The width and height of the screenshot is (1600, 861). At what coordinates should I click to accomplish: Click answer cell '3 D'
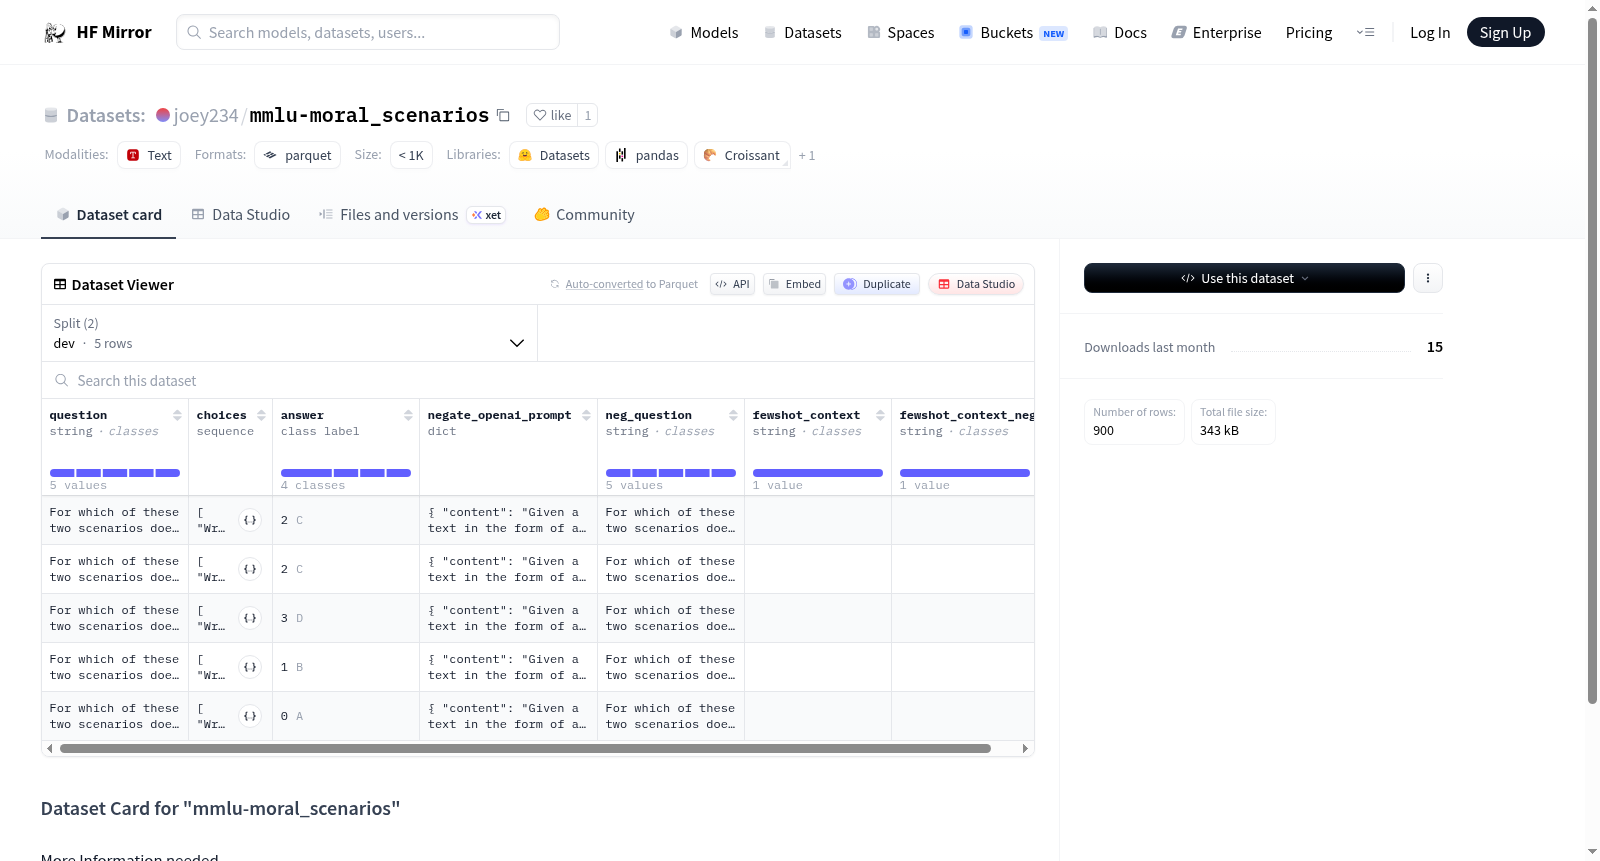coord(346,618)
